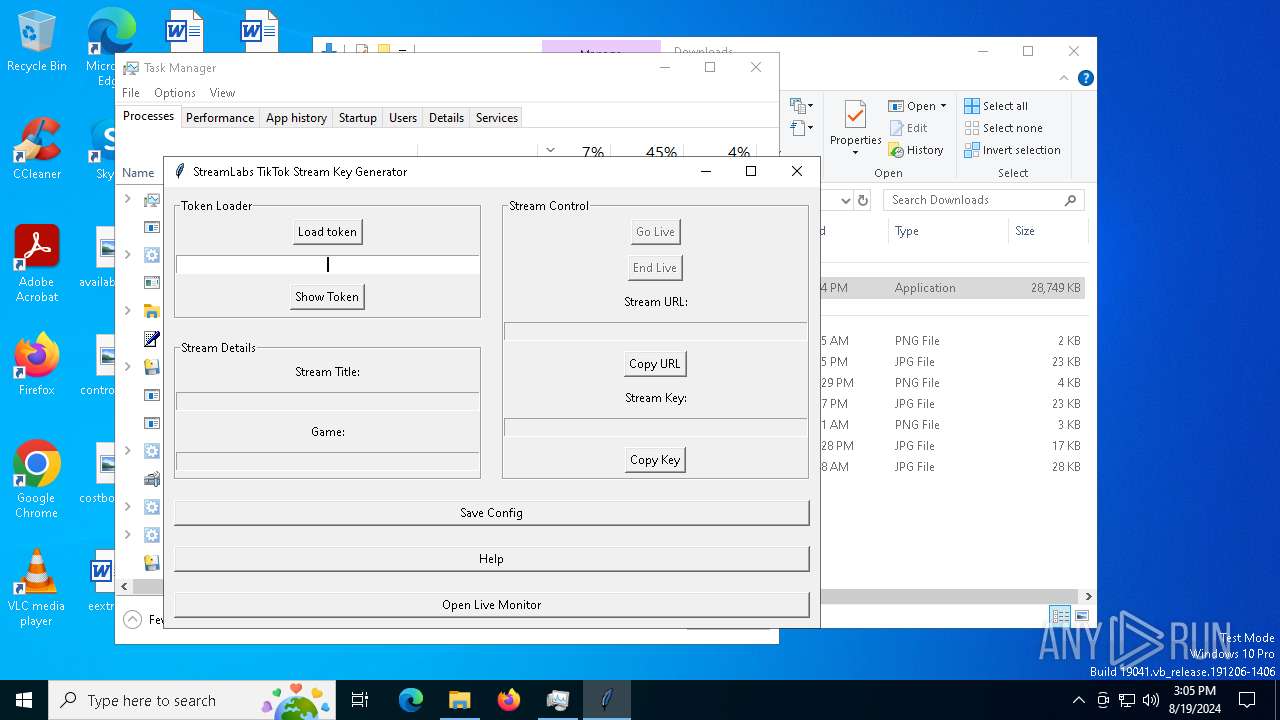Click the volume icon in system tray

coord(1151,700)
